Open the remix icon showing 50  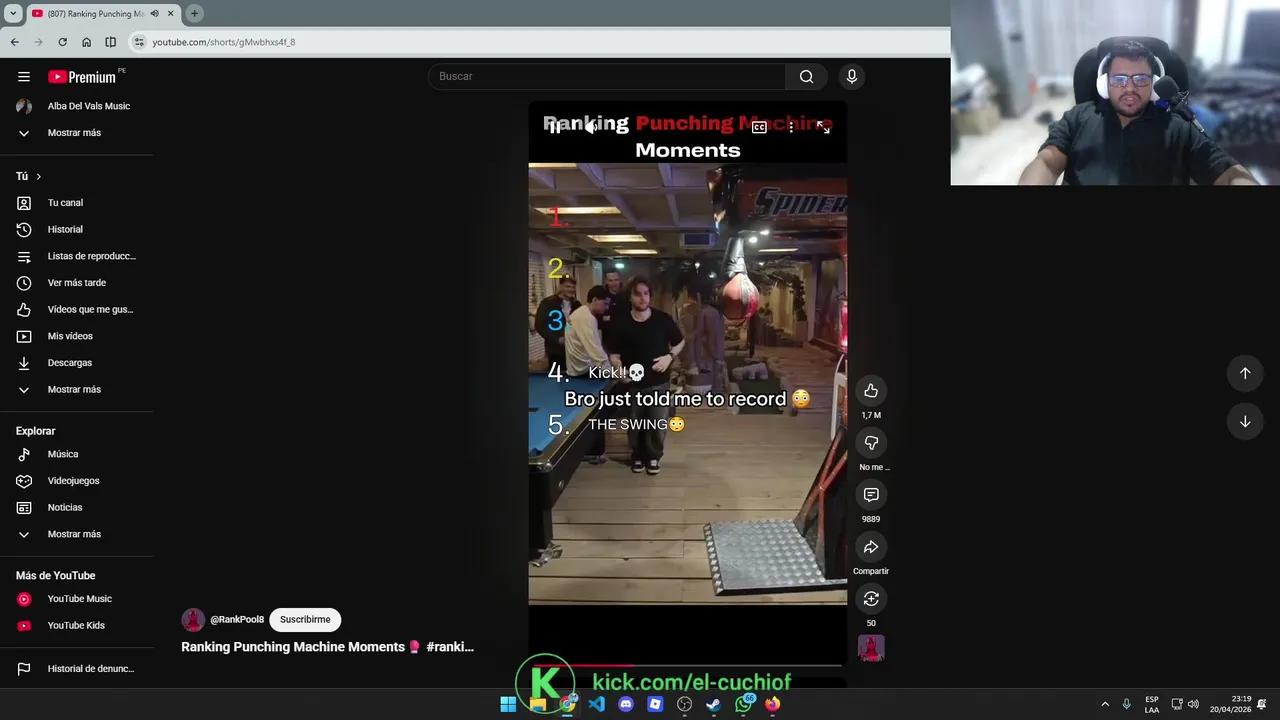pyautogui.click(x=871, y=599)
